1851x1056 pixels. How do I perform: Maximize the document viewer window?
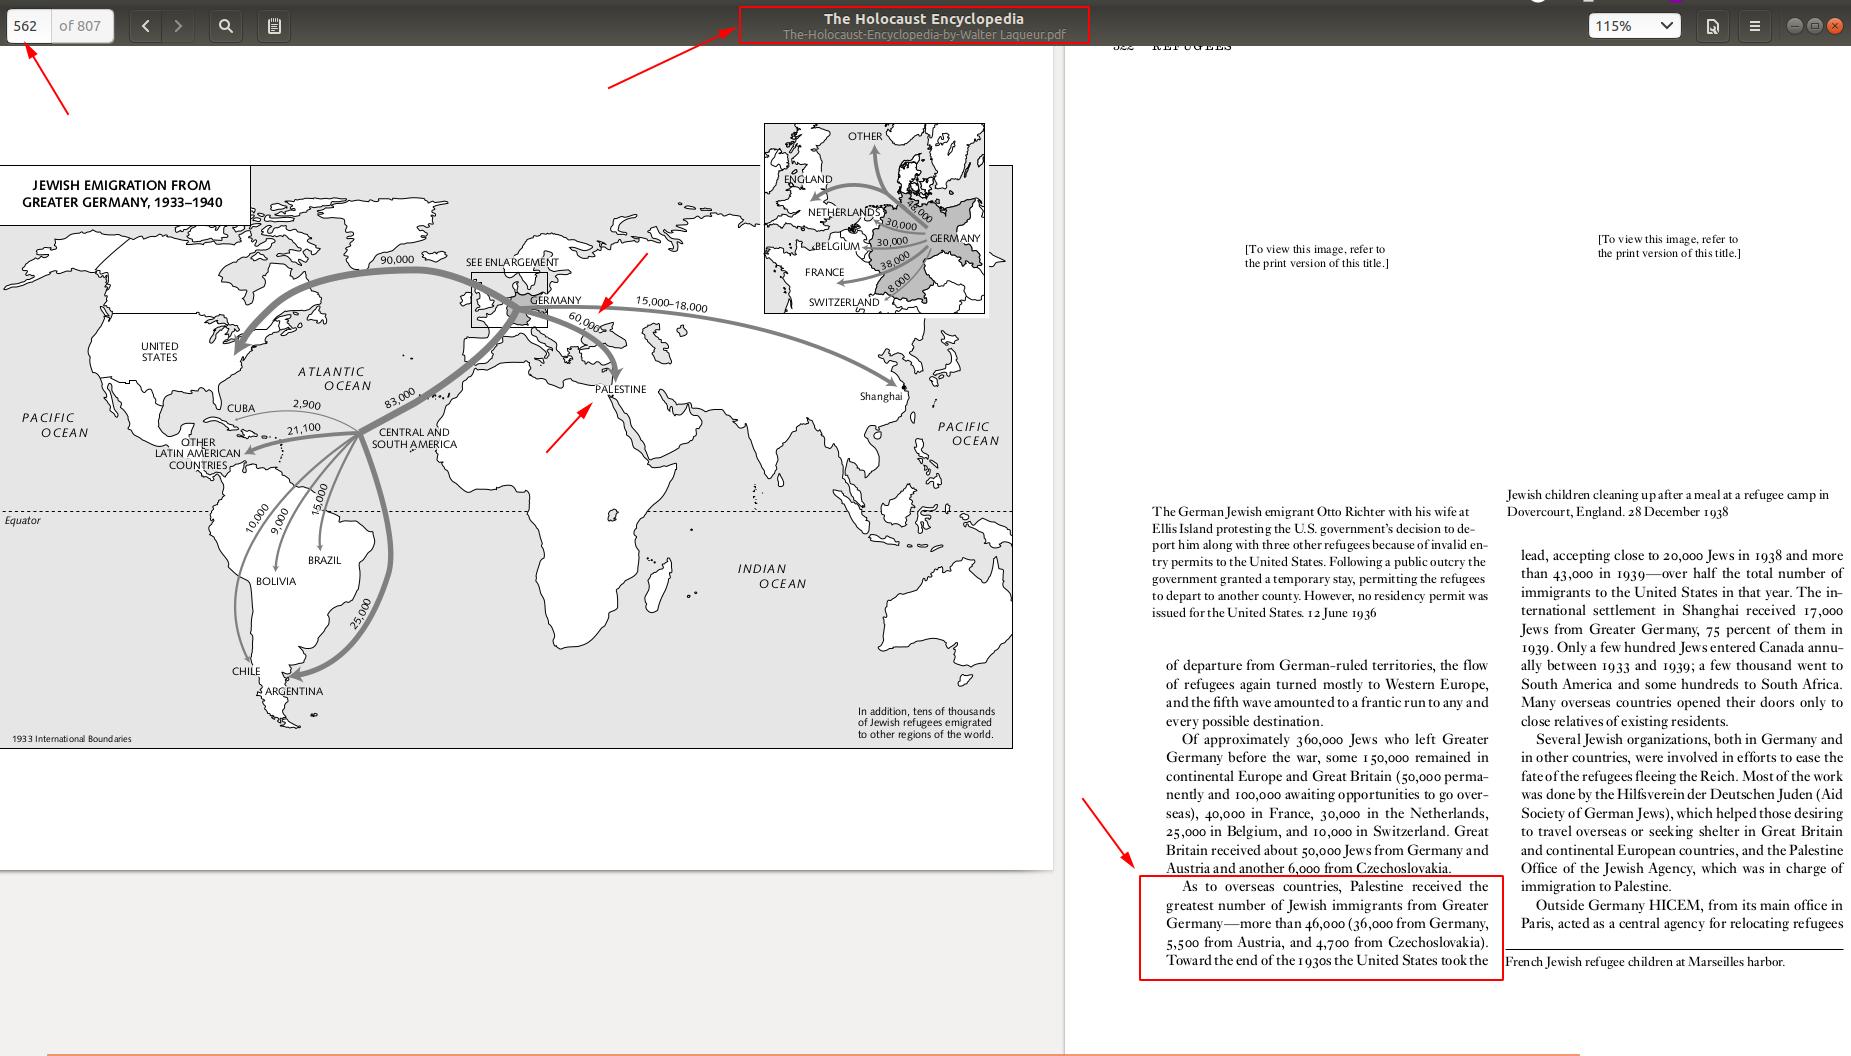click(1815, 26)
